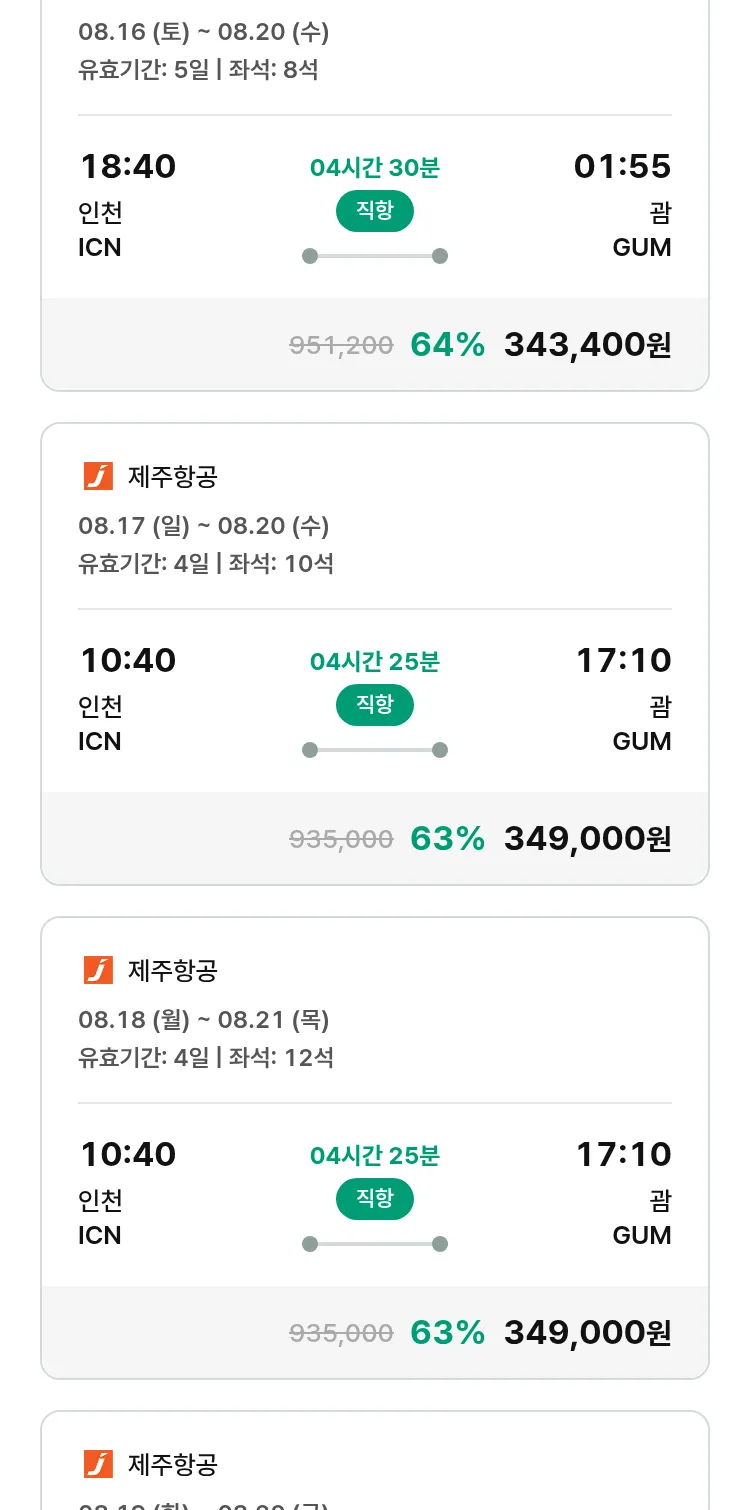750x1510 pixels.
Task: Tap 직항 badge on the 18:40 flight
Action: (374, 211)
